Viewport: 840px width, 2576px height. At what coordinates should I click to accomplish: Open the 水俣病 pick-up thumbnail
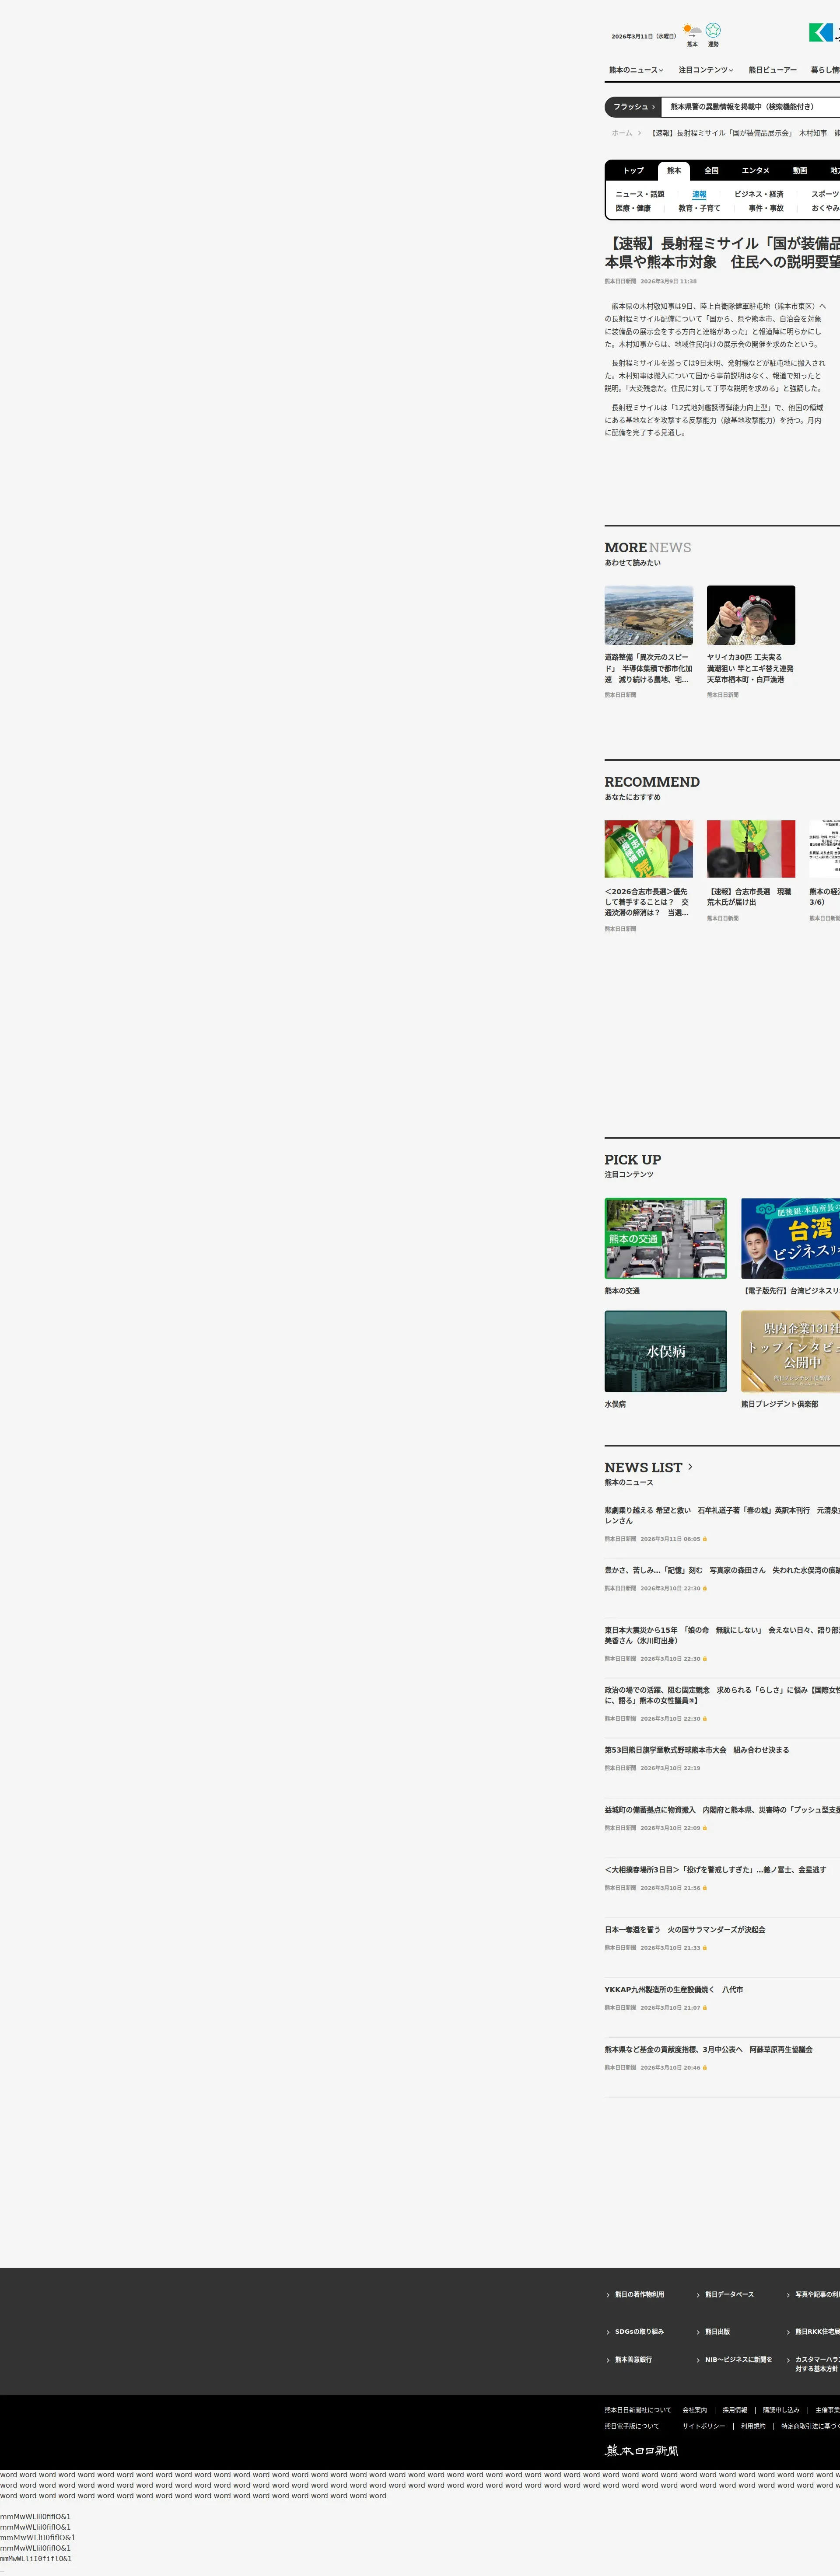coord(665,1351)
